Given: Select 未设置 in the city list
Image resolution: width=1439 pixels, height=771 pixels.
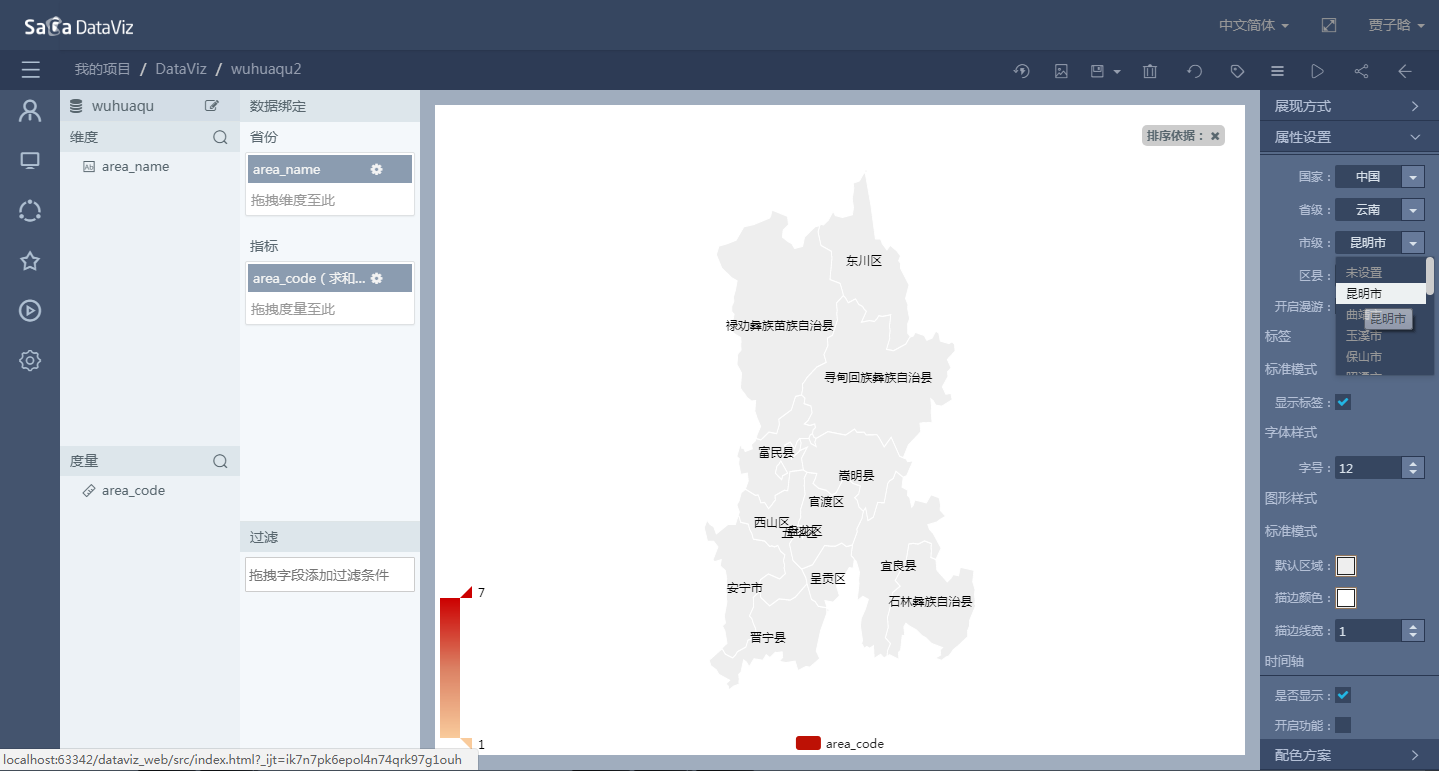Looking at the screenshot, I should 1380,272.
